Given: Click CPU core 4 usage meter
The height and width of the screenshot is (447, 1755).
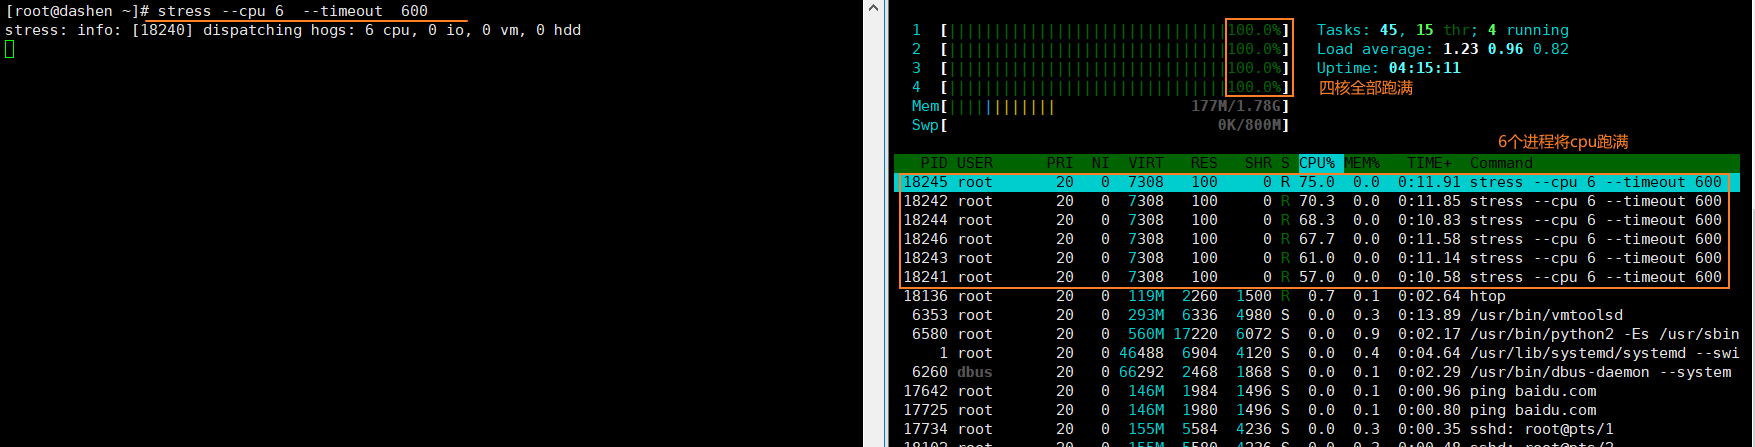Looking at the screenshot, I should tap(1100, 87).
